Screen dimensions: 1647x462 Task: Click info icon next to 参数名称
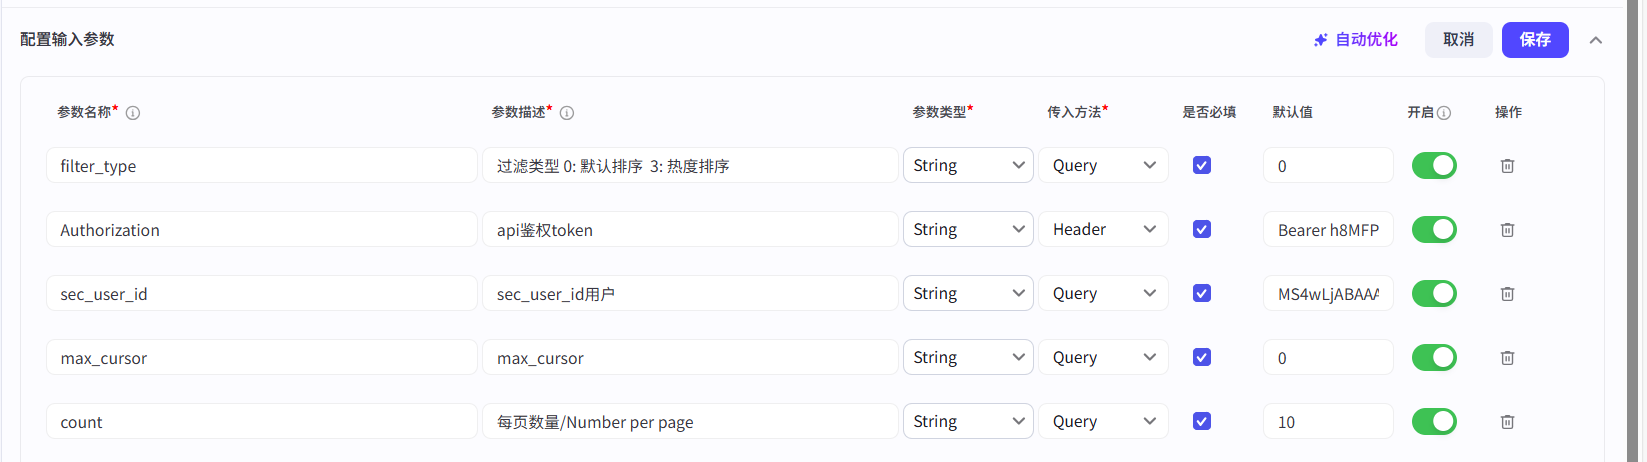coord(133,113)
